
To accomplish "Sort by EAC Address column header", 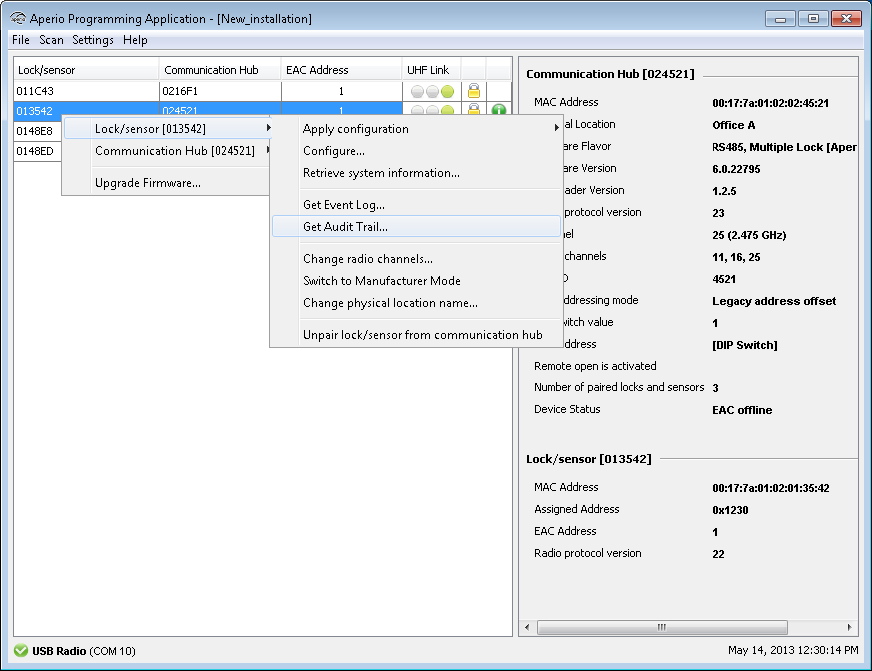I will click(x=341, y=70).
